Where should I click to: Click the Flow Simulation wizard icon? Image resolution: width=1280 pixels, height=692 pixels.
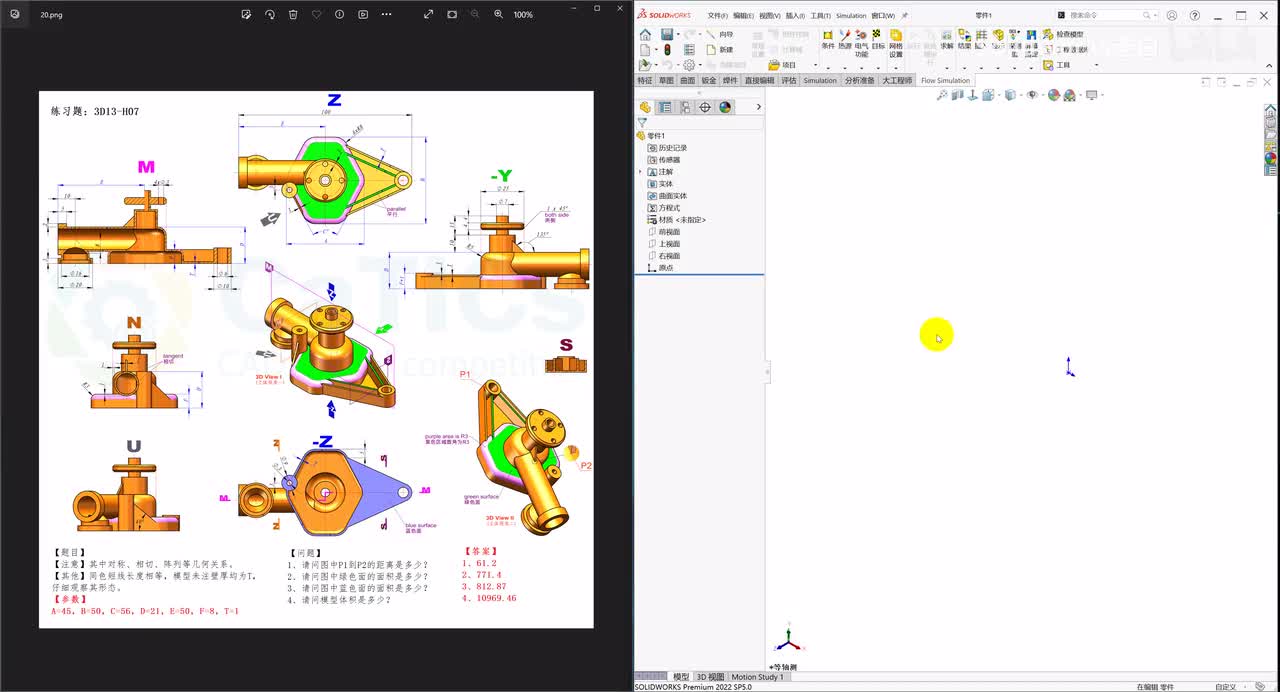[711, 35]
